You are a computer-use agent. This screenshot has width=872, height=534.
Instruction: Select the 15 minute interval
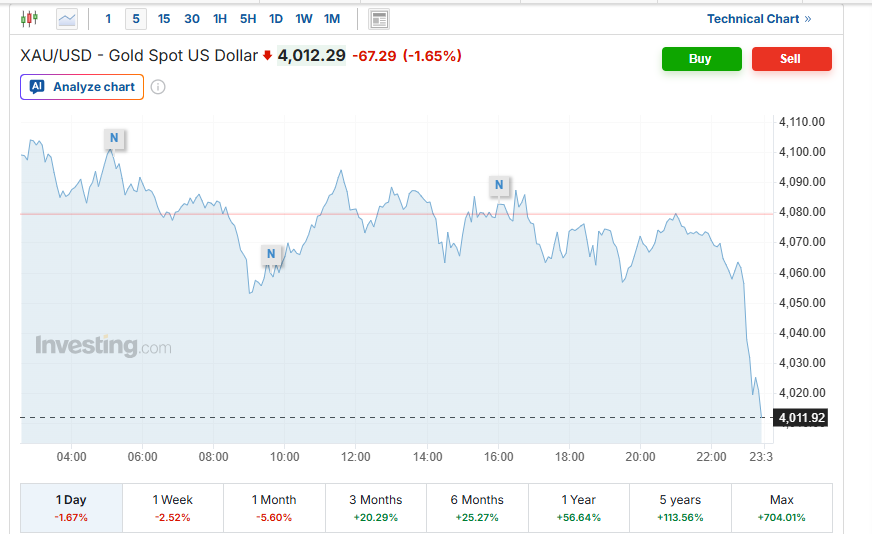pos(164,18)
